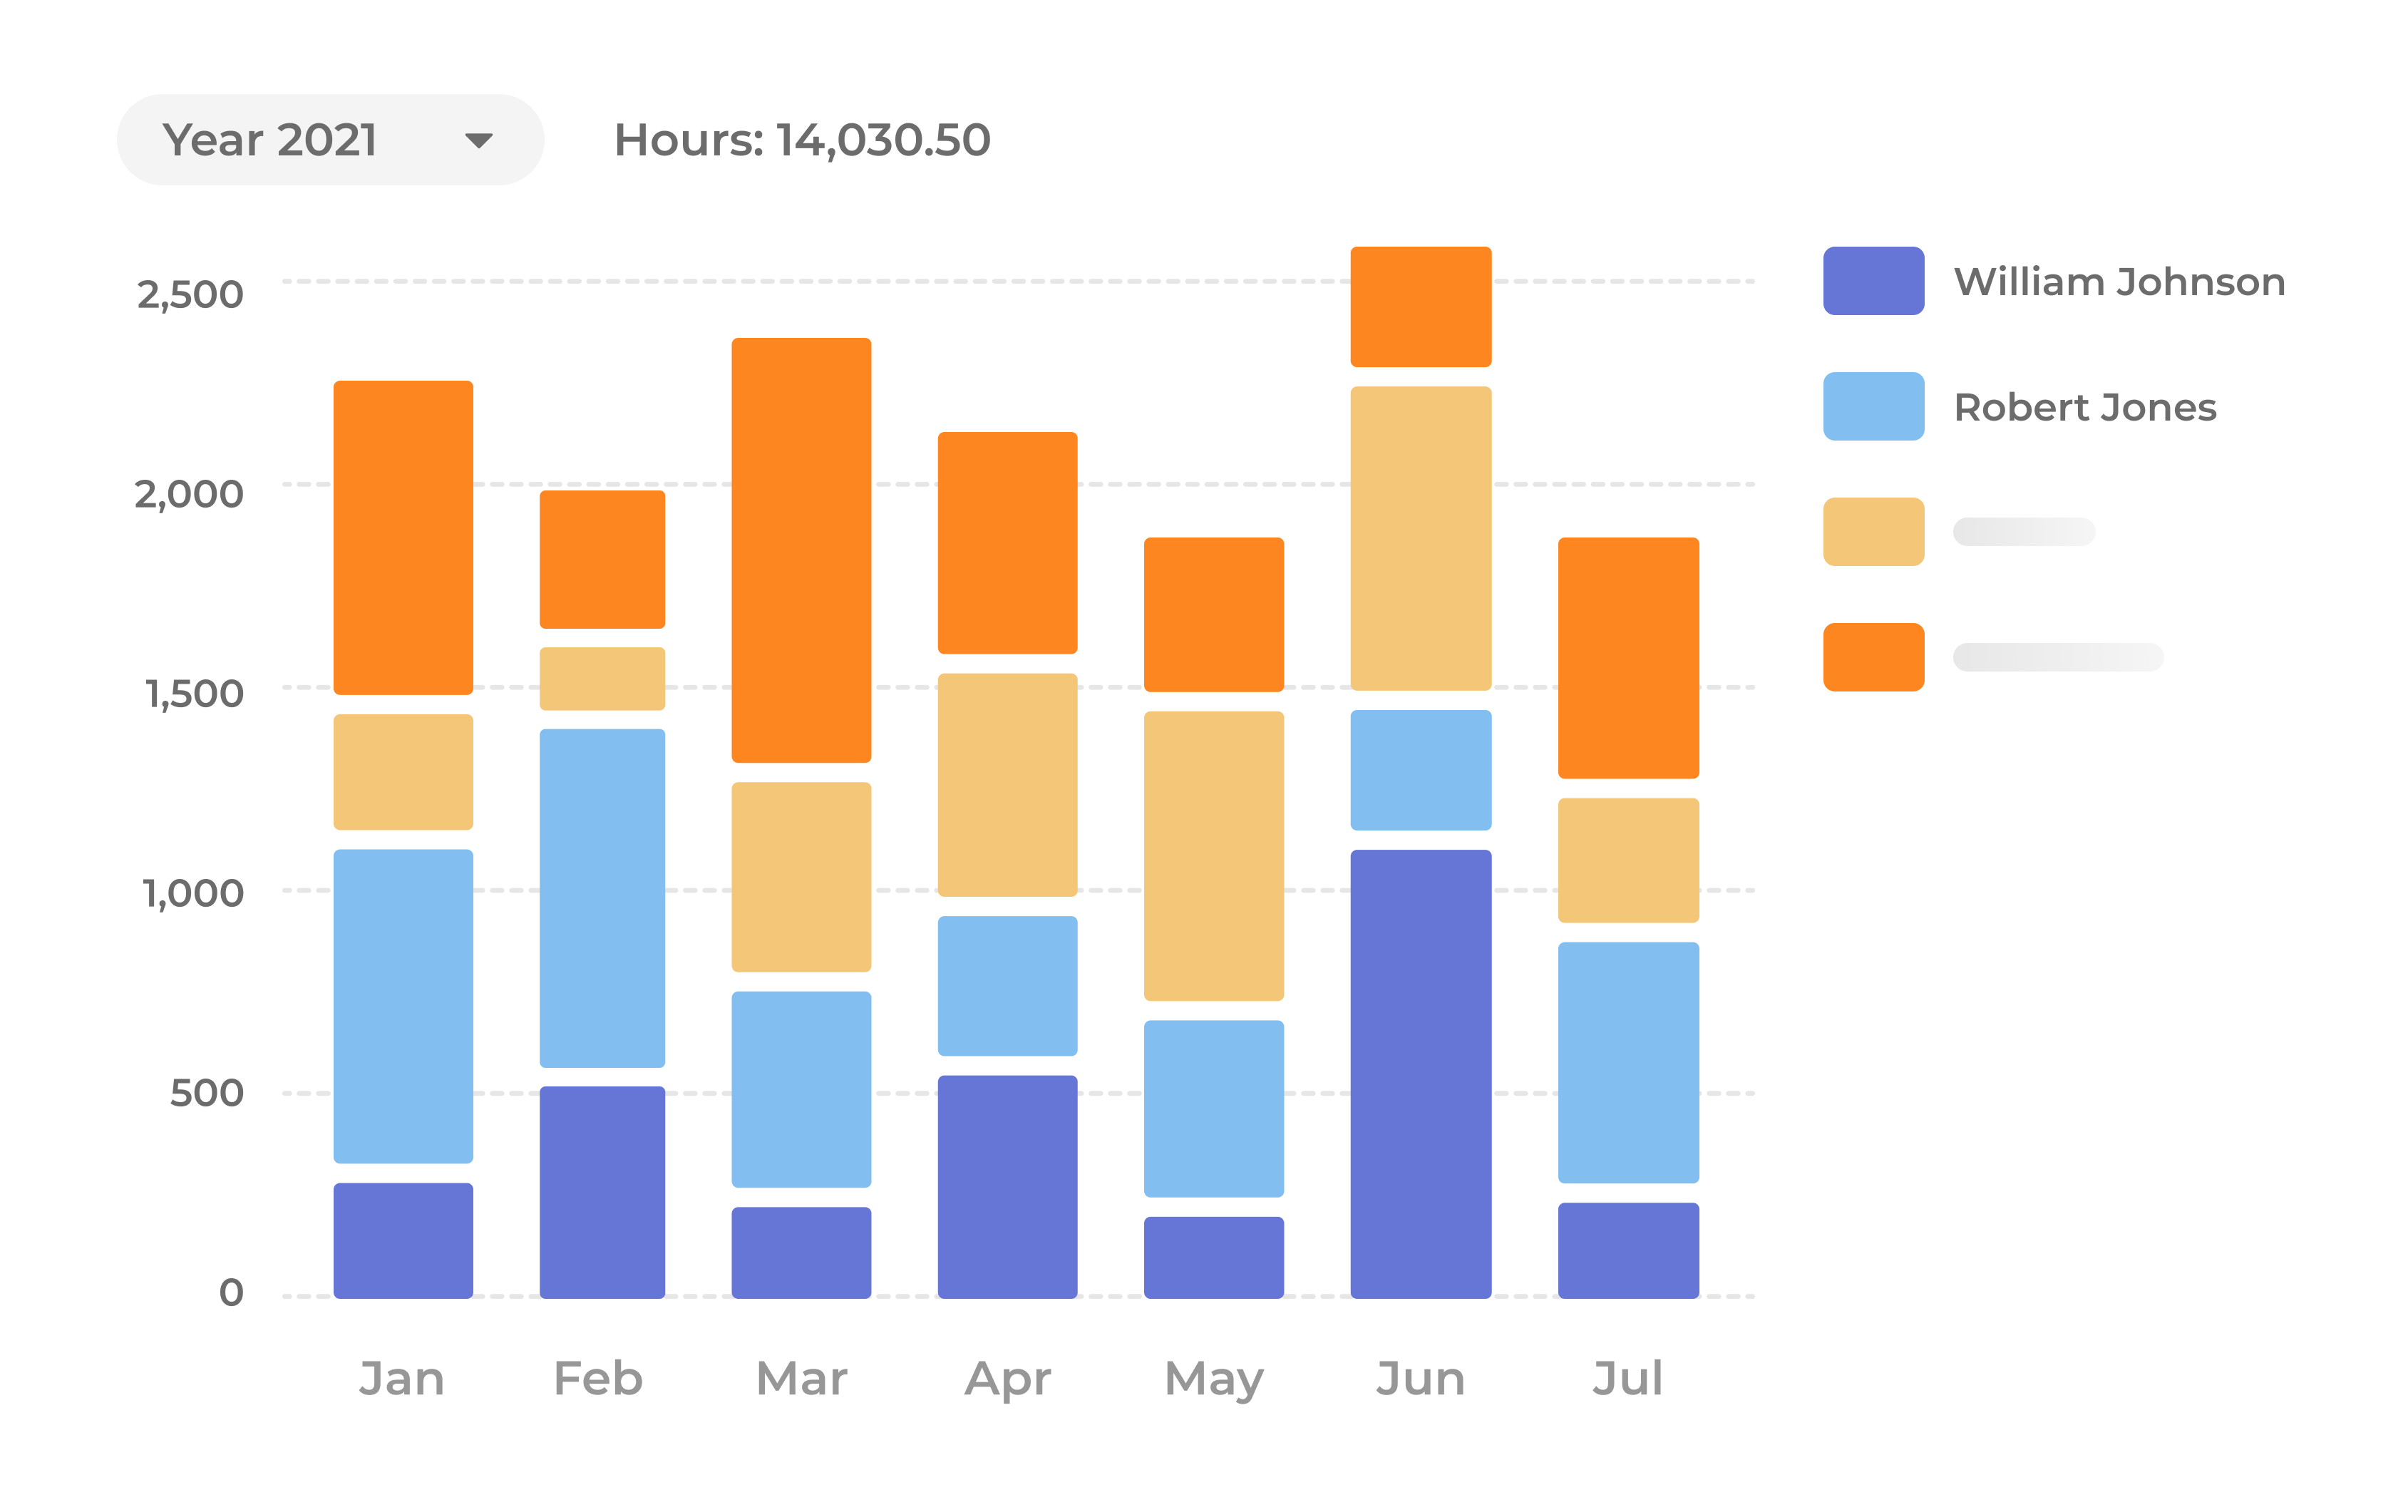The image size is (2408, 1512).
Task: Click the light blue segment of January bar
Action: tap(403, 1006)
